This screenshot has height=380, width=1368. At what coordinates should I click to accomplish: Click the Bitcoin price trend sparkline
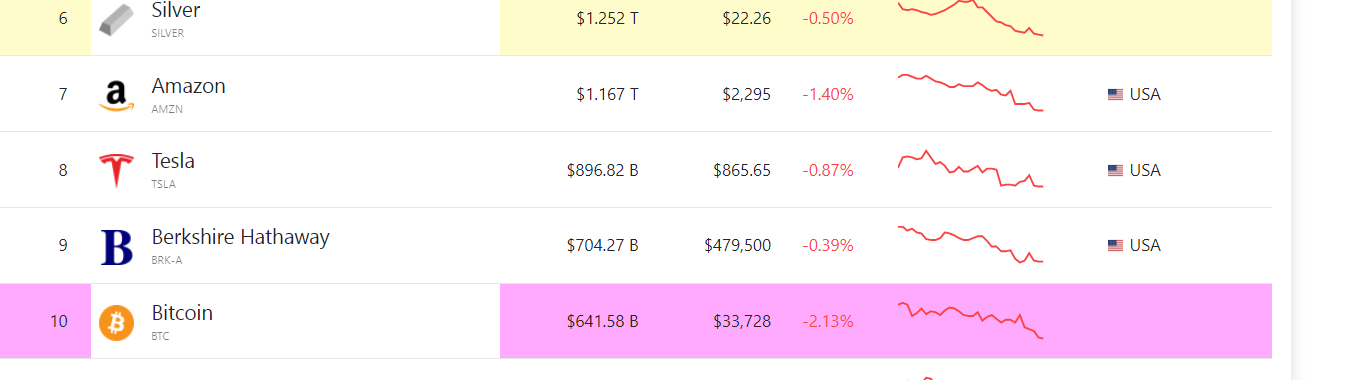(x=971, y=320)
